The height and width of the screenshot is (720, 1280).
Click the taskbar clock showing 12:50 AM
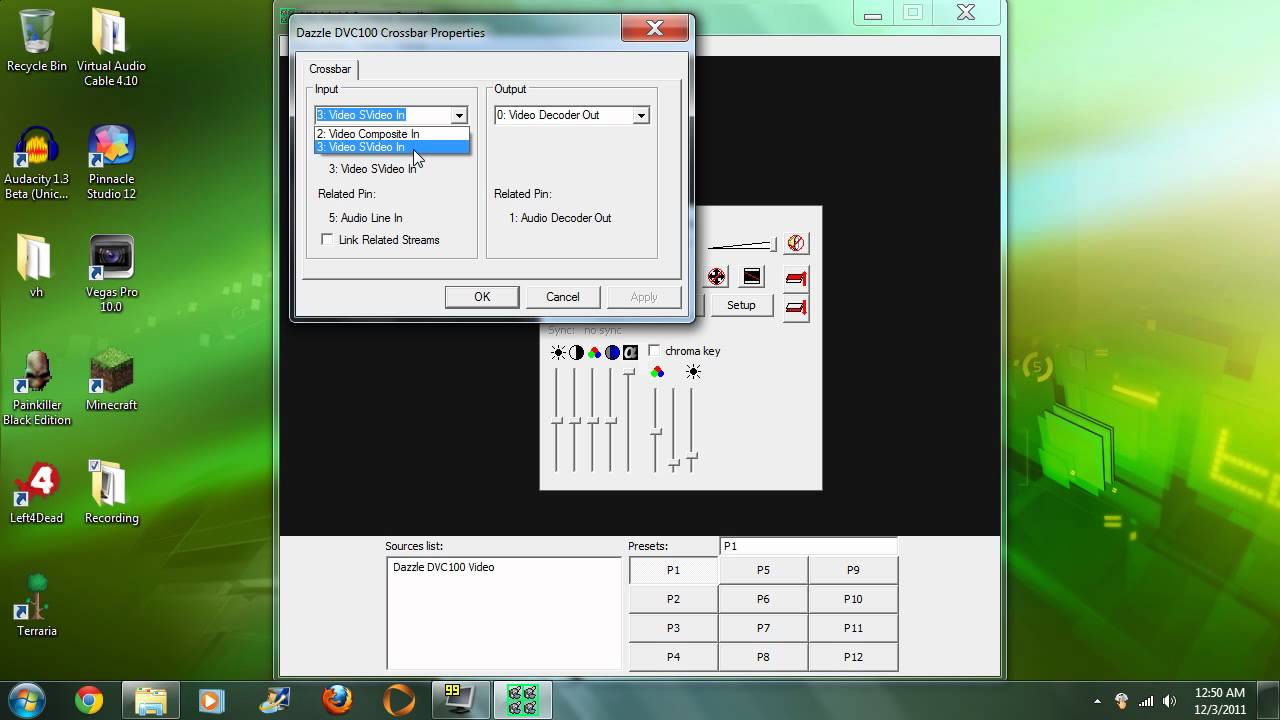(1220, 701)
